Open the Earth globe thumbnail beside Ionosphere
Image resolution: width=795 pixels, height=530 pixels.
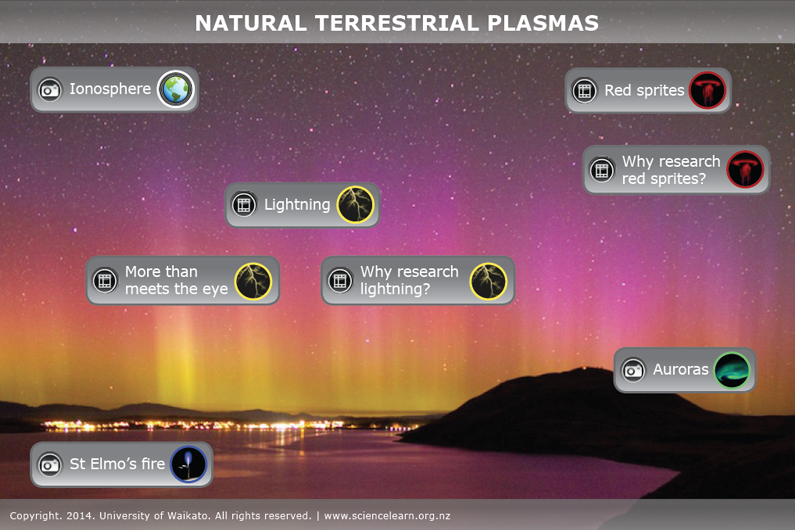[x=176, y=89]
